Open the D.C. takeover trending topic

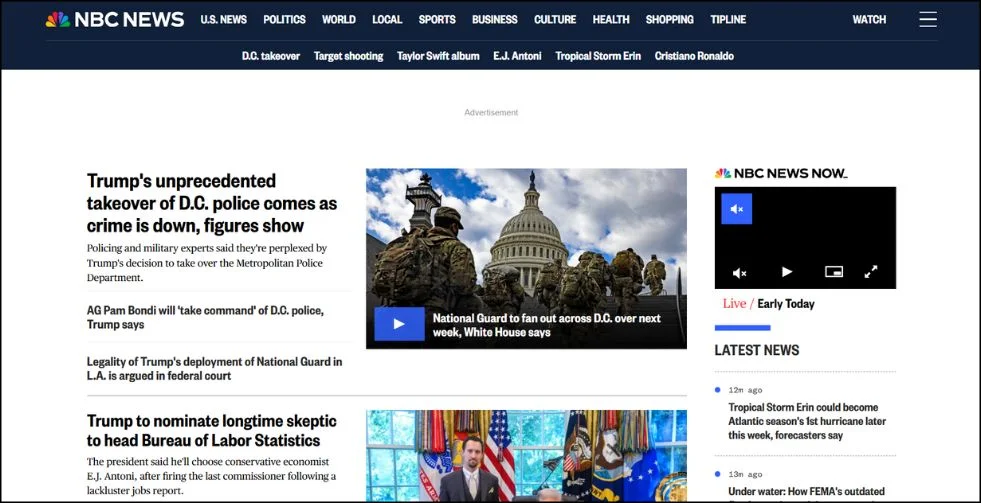pos(271,56)
